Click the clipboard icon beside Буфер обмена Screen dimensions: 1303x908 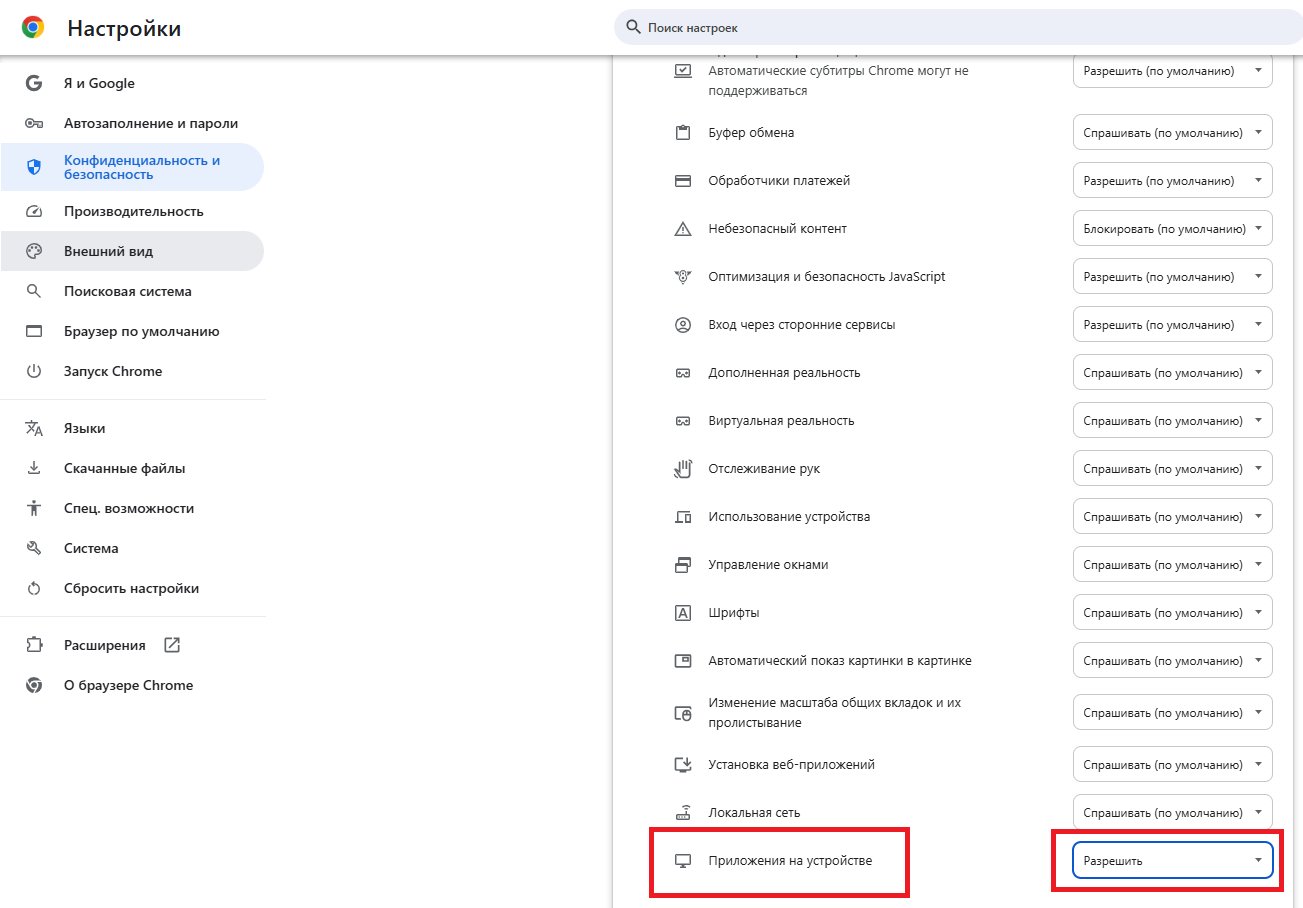[x=684, y=132]
